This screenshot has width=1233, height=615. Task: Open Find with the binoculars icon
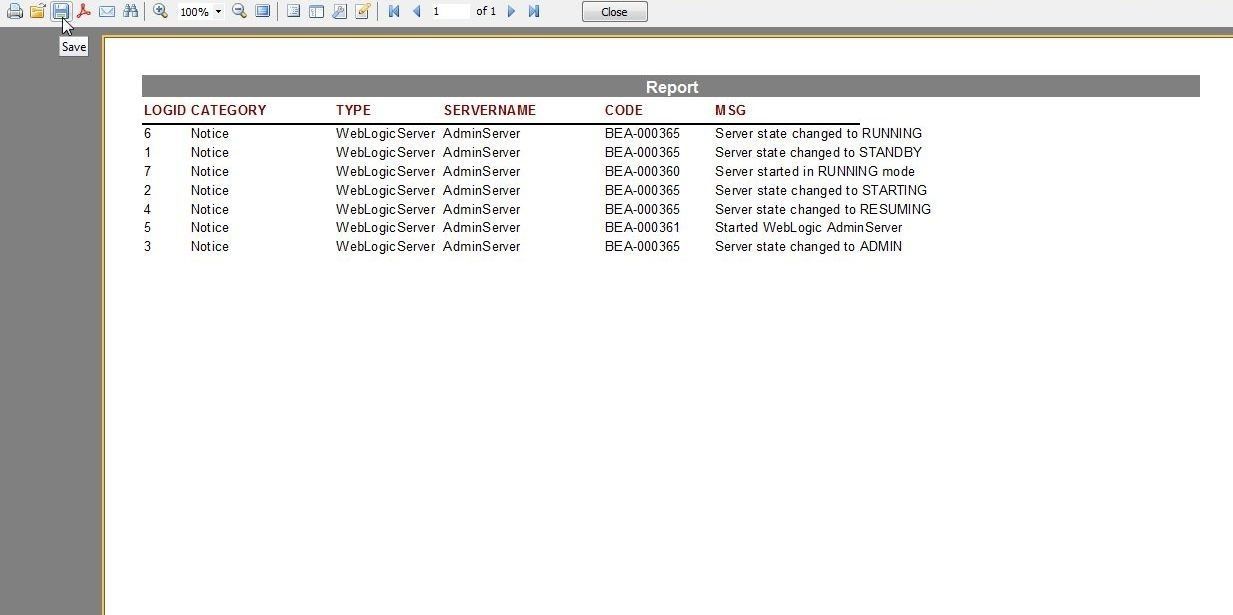pyautogui.click(x=130, y=12)
